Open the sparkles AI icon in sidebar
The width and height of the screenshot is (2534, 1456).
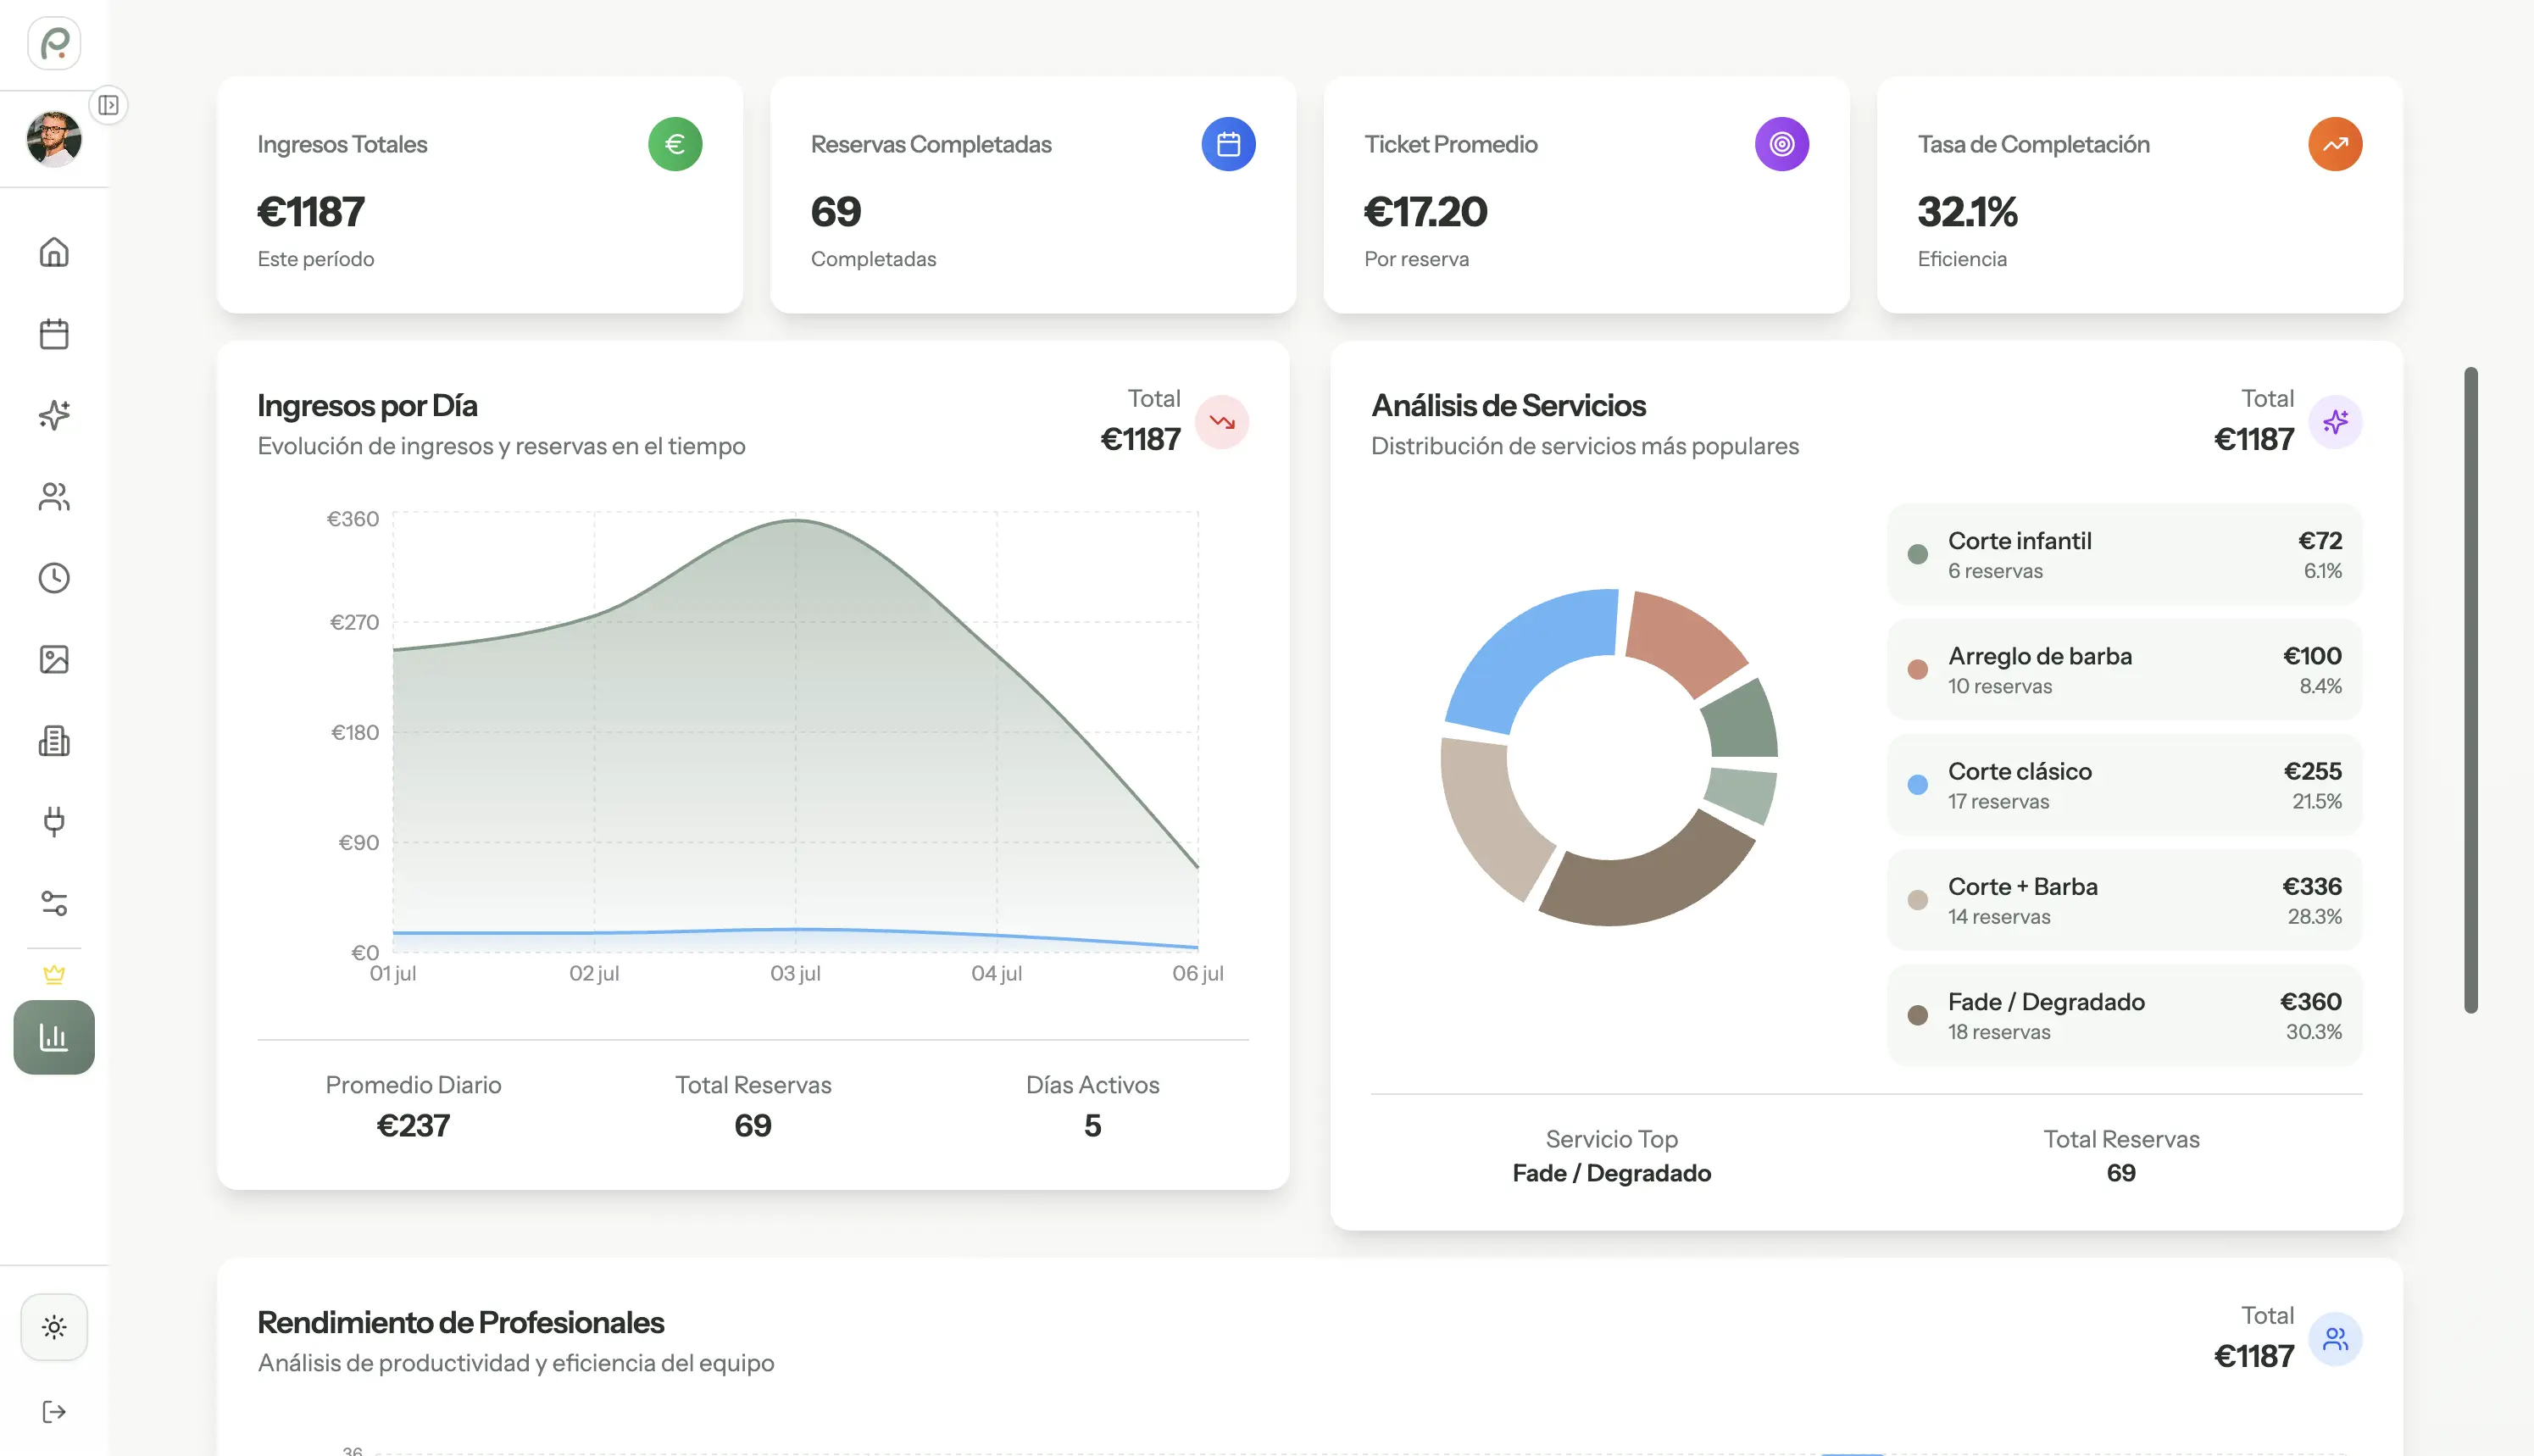(x=54, y=415)
